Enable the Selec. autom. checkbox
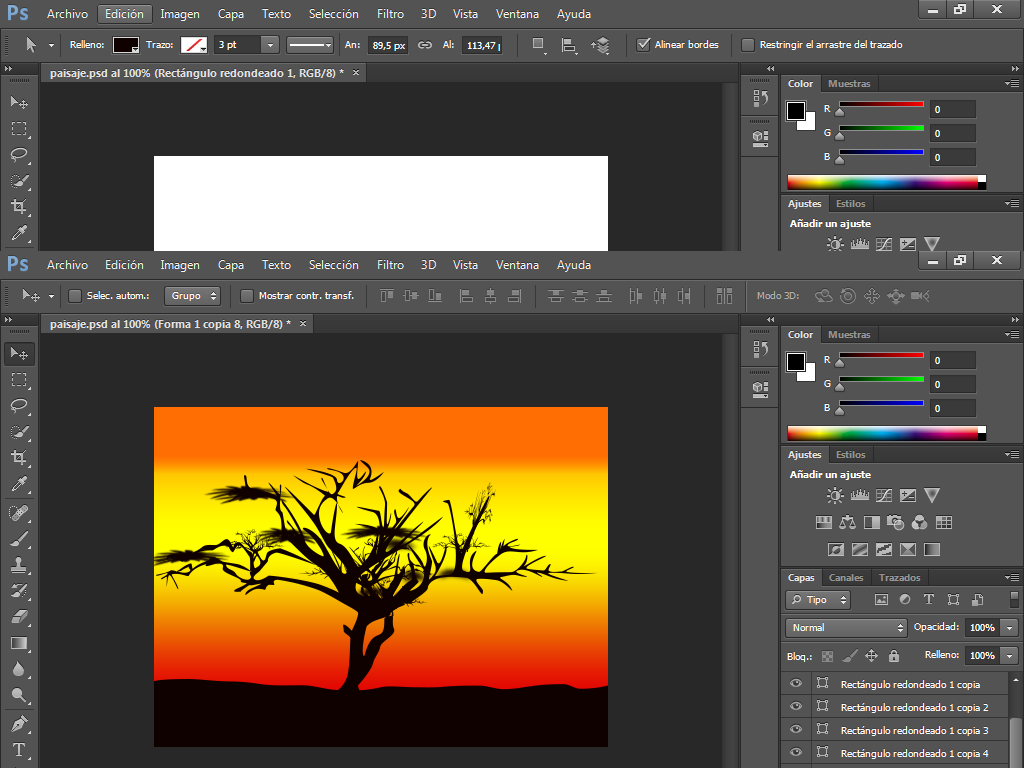1024x768 pixels. (x=75, y=296)
